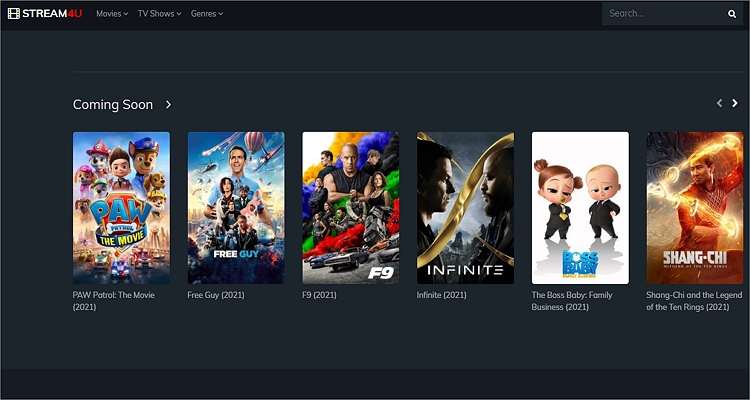Viewport: 750px width, 400px height.
Task: Open the Free Guy poster
Action: click(236, 208)
